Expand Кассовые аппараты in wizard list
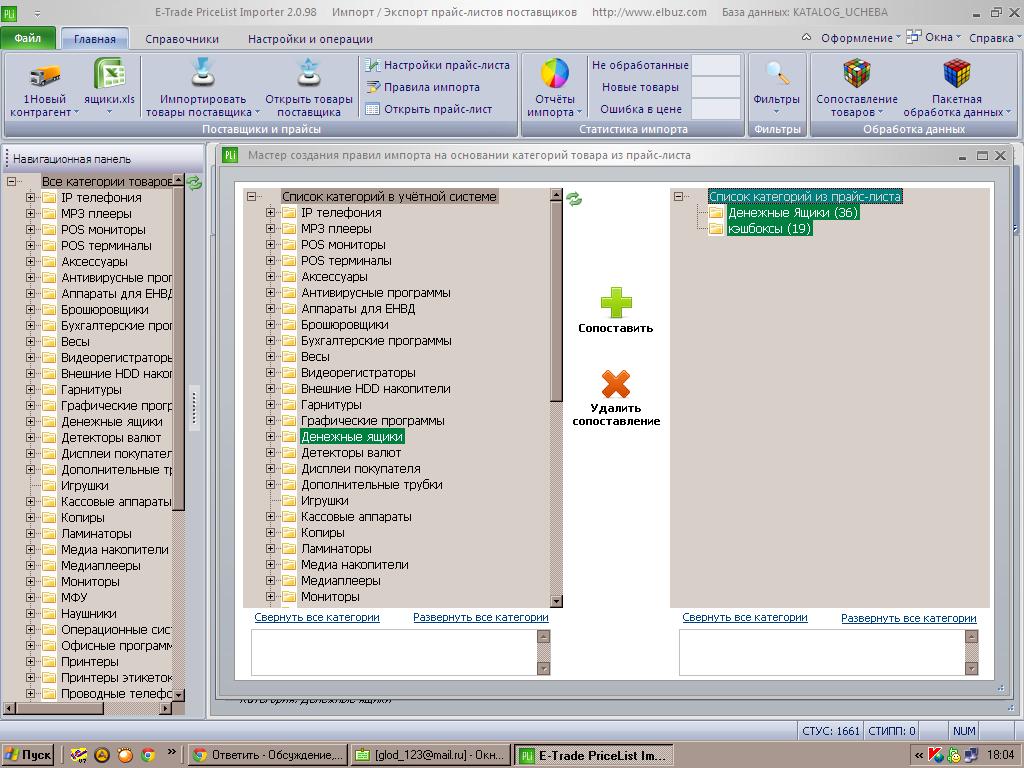Viewport: 1024px width, 768px height. pyautogui.click(x=270, y=517)
